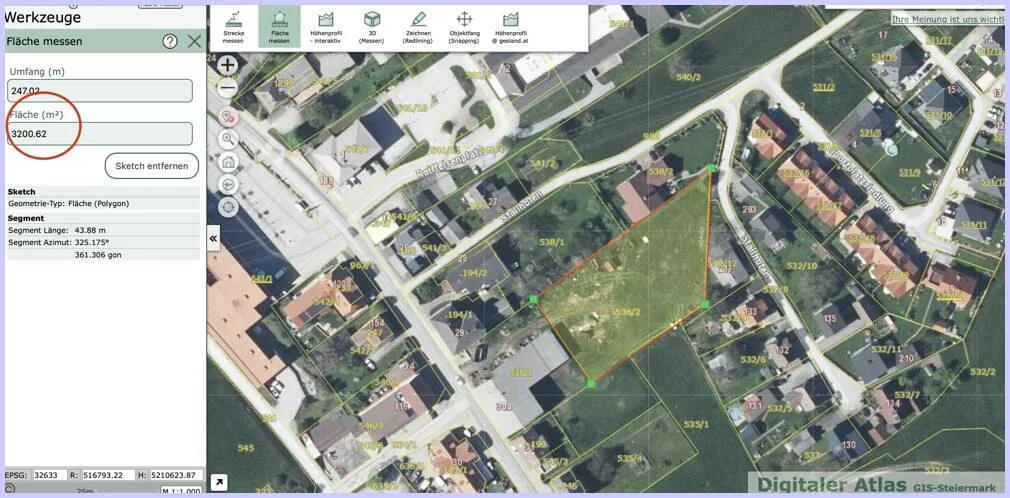Click parcel label 194/2 on the map
The height and width of the screenshot is (498, 1010).
(x=475, y=273)
